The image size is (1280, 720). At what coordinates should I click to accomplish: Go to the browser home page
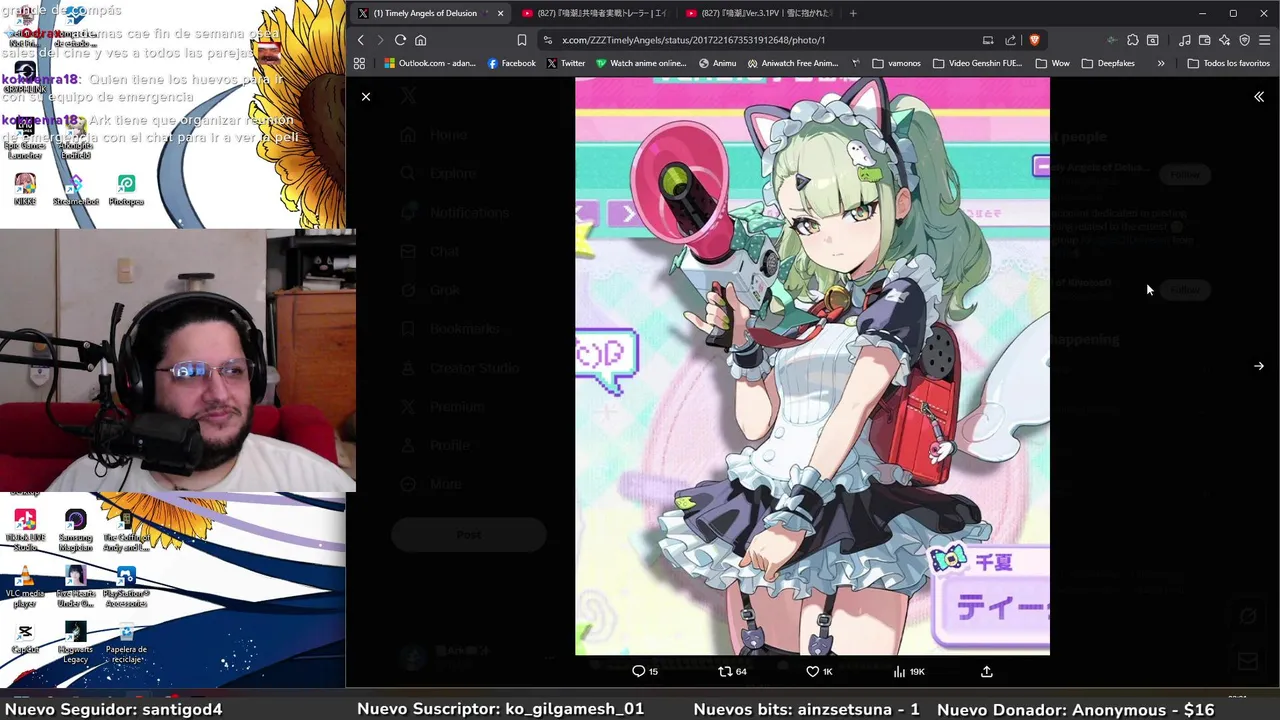click(421, 40)
